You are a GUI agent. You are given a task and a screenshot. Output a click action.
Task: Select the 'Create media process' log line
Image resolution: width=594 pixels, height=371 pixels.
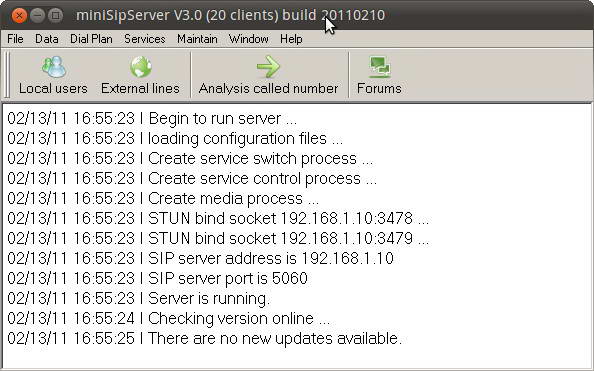tap(163, 199)
